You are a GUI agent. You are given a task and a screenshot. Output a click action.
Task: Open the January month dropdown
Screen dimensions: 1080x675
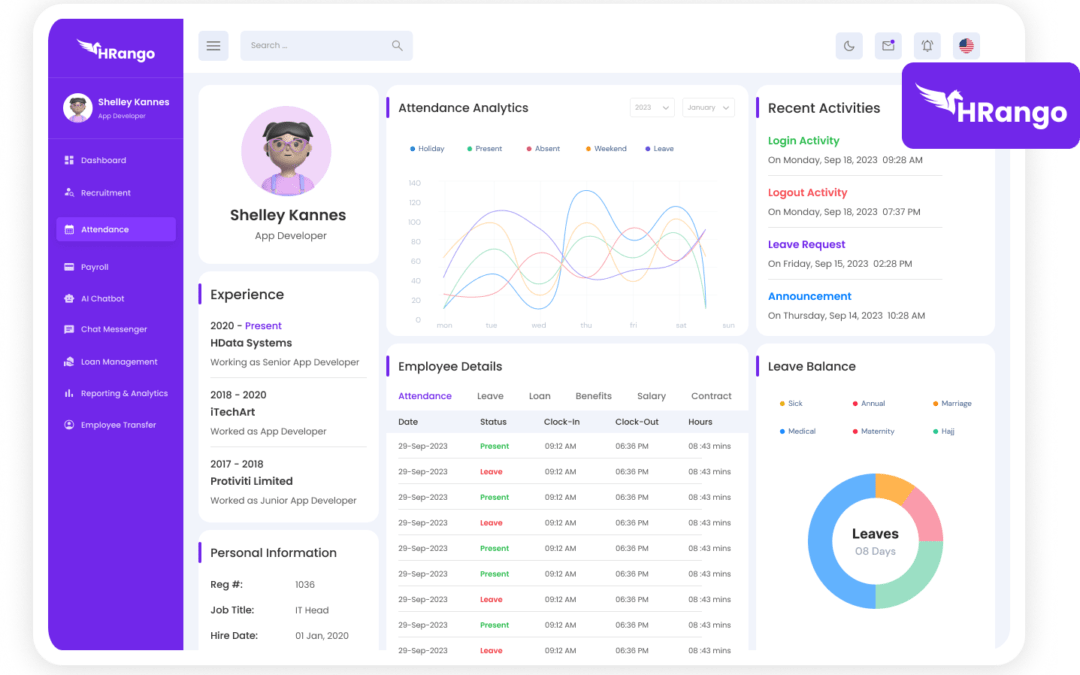click(x=709, y=107)
